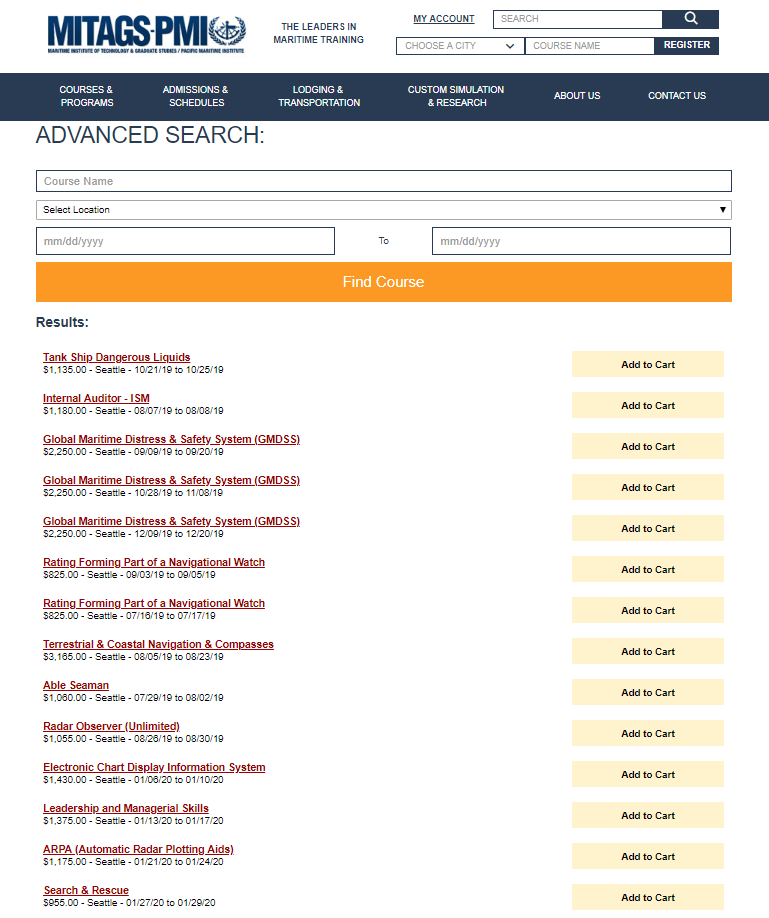Open the Courses & Programs menu

[x=86, y=96]
